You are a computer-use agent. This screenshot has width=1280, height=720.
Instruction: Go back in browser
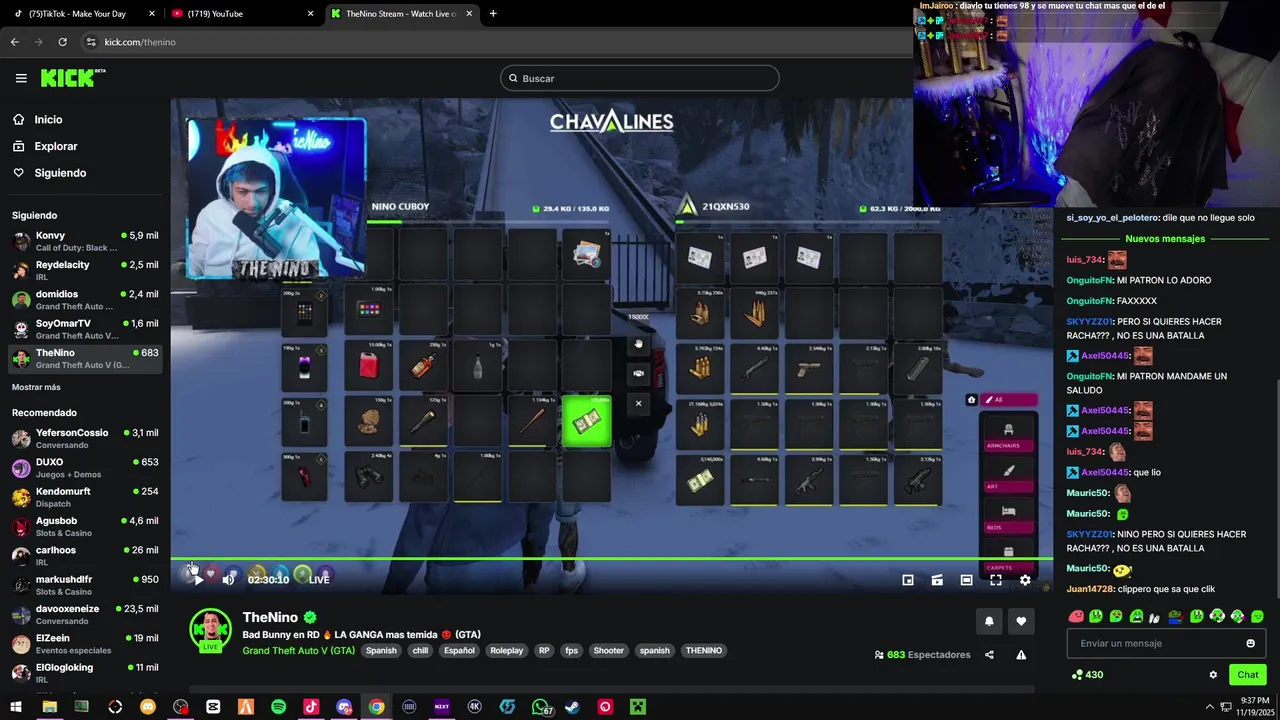(14, 42)
